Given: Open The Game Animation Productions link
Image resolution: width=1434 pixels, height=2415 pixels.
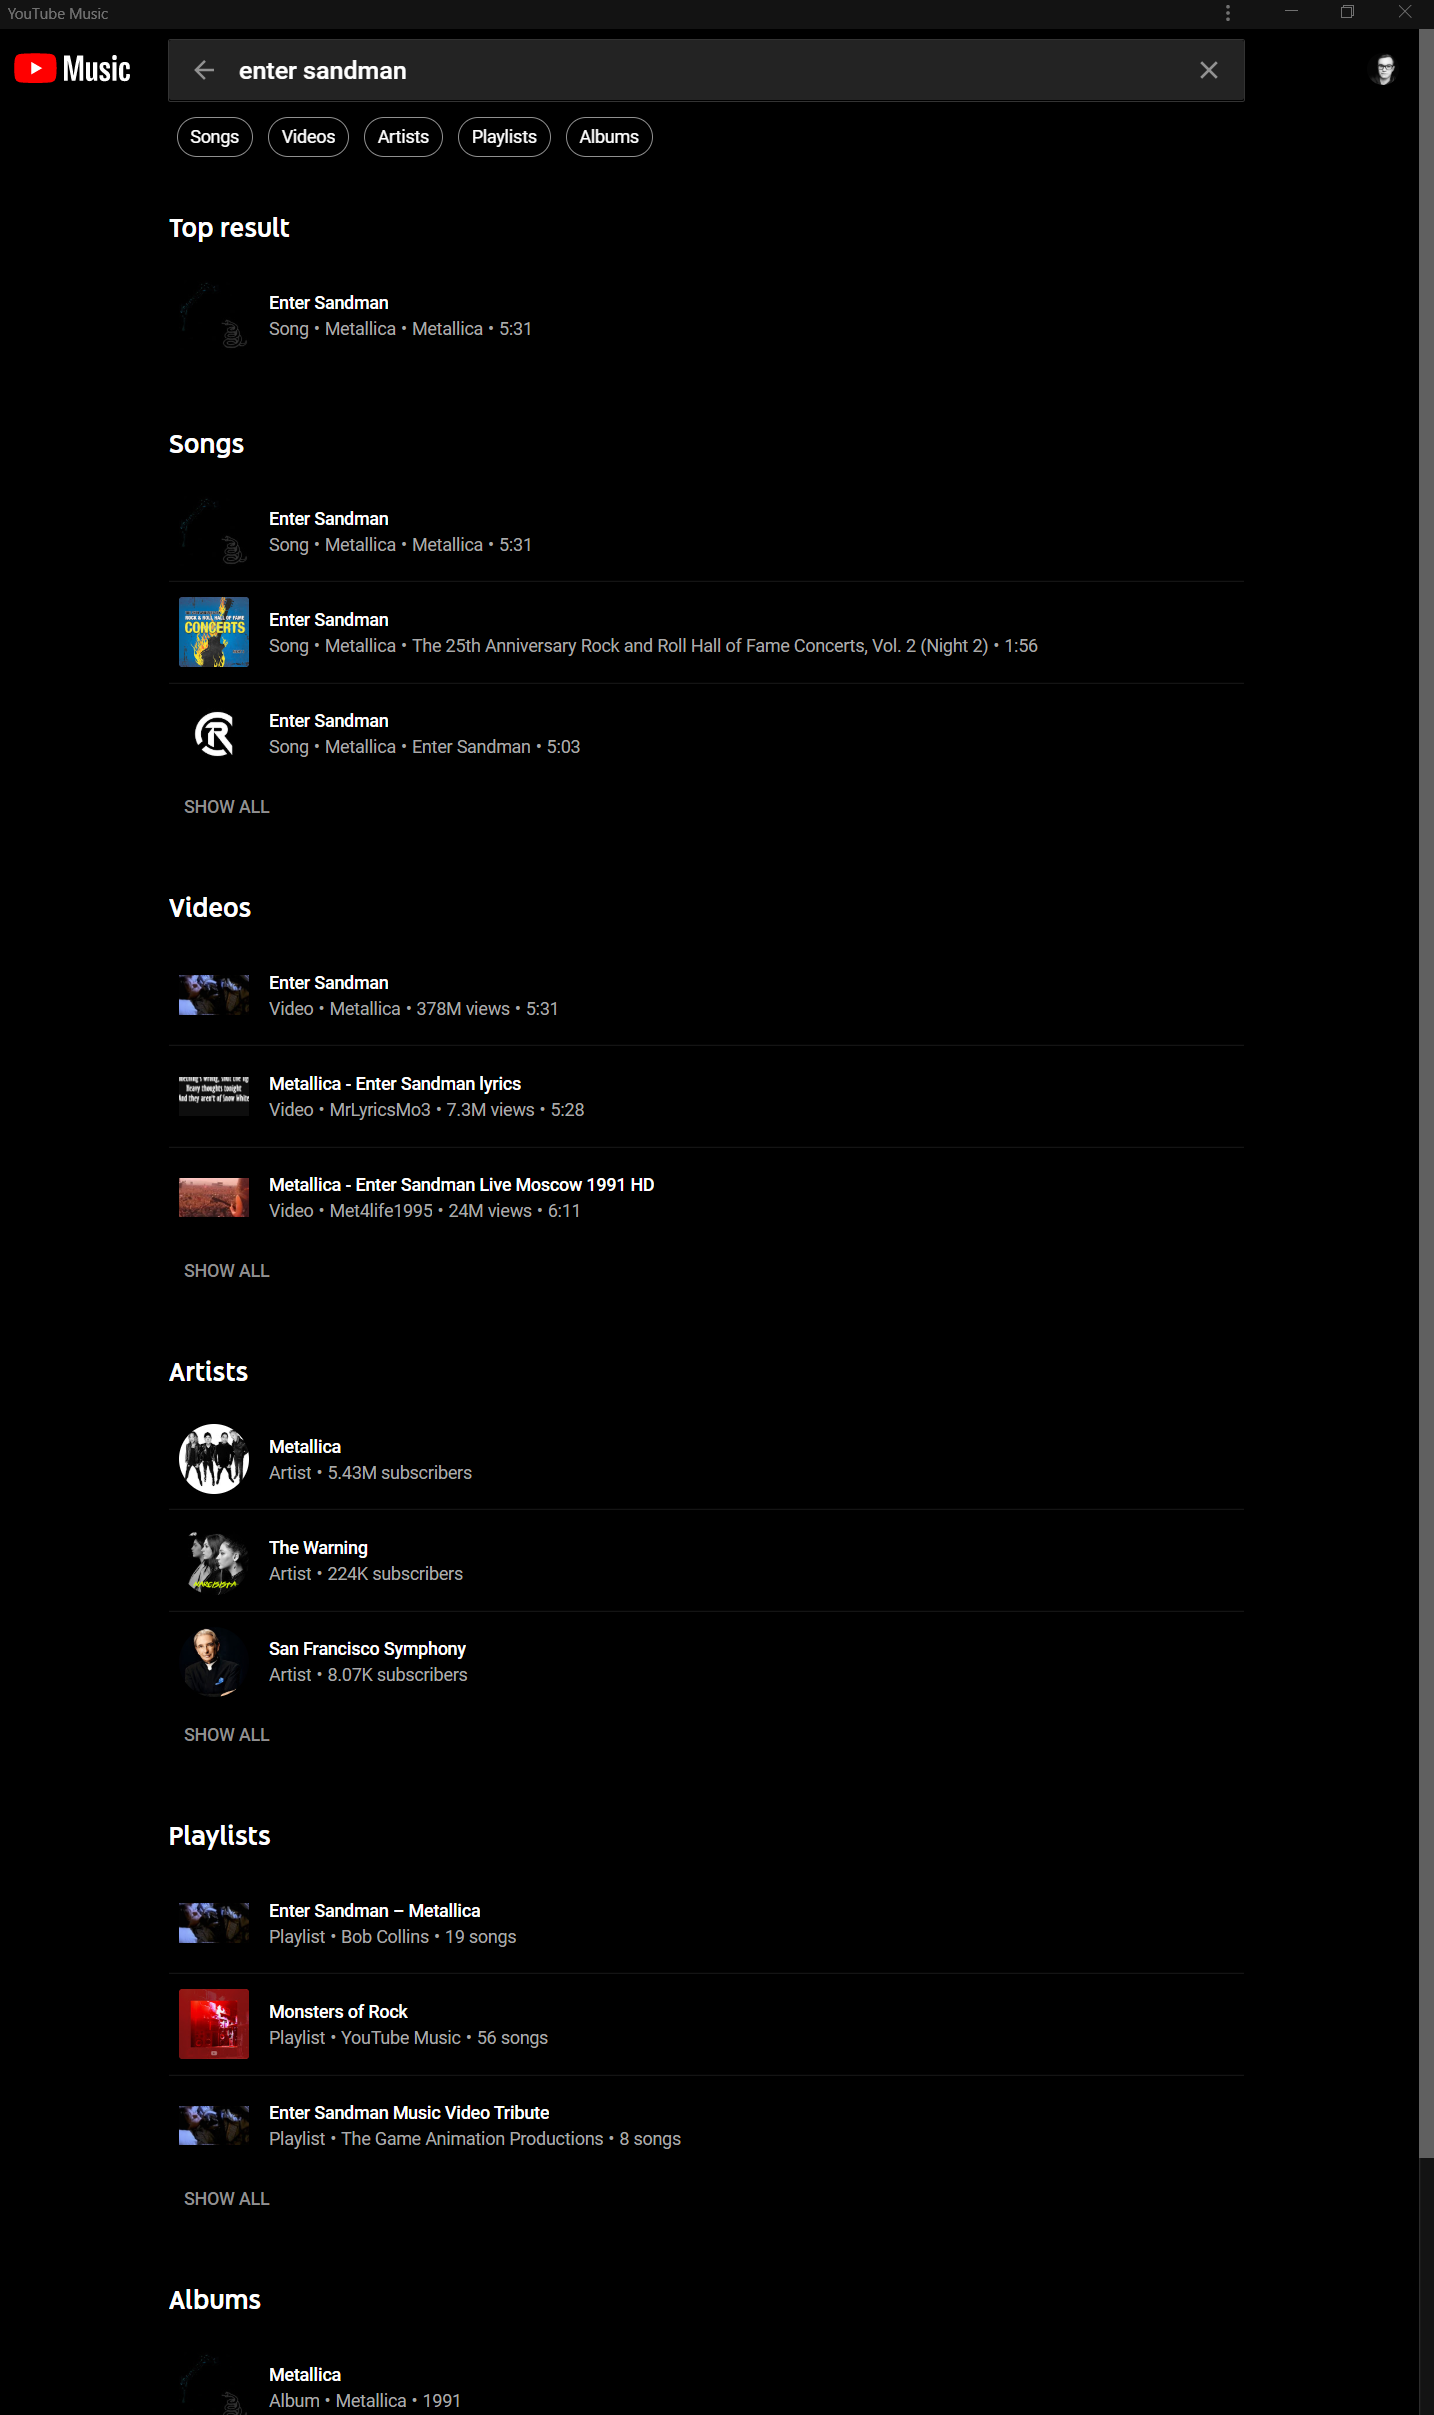Looking at the screenshot, I should coord(472,2139).
